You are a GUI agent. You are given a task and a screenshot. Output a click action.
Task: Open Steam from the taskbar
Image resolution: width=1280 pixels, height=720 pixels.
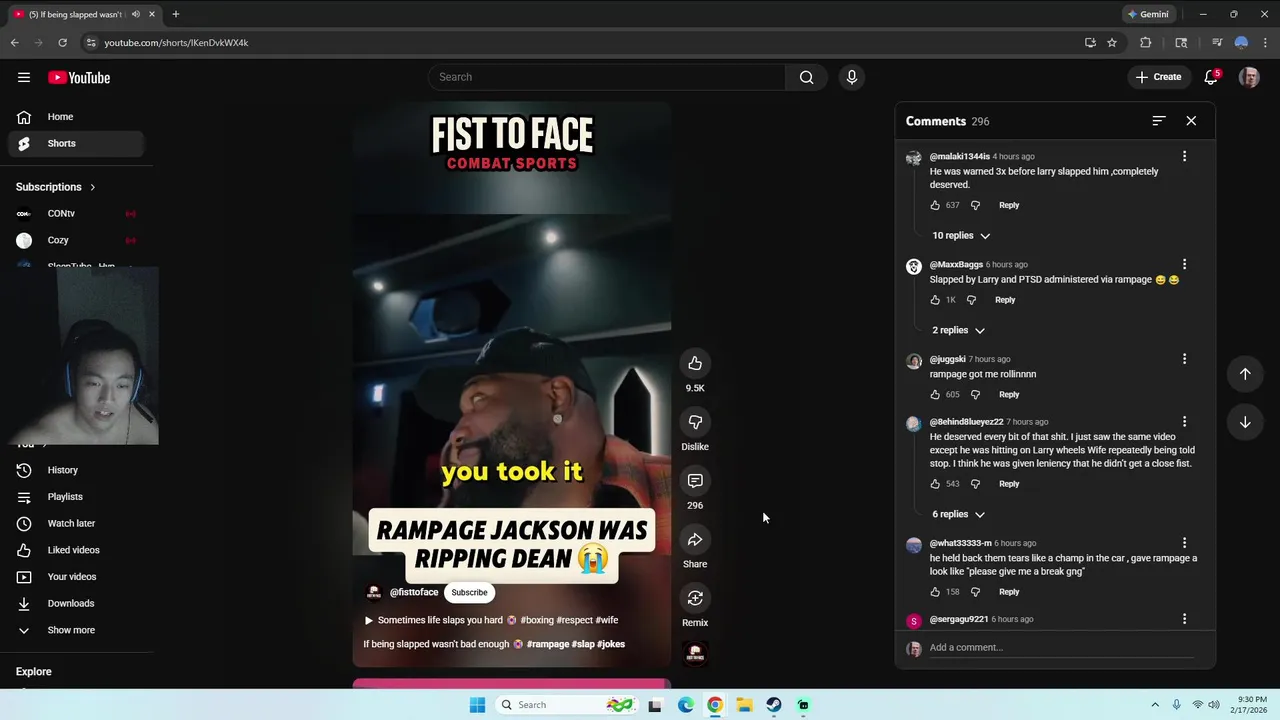click(773, 705)
